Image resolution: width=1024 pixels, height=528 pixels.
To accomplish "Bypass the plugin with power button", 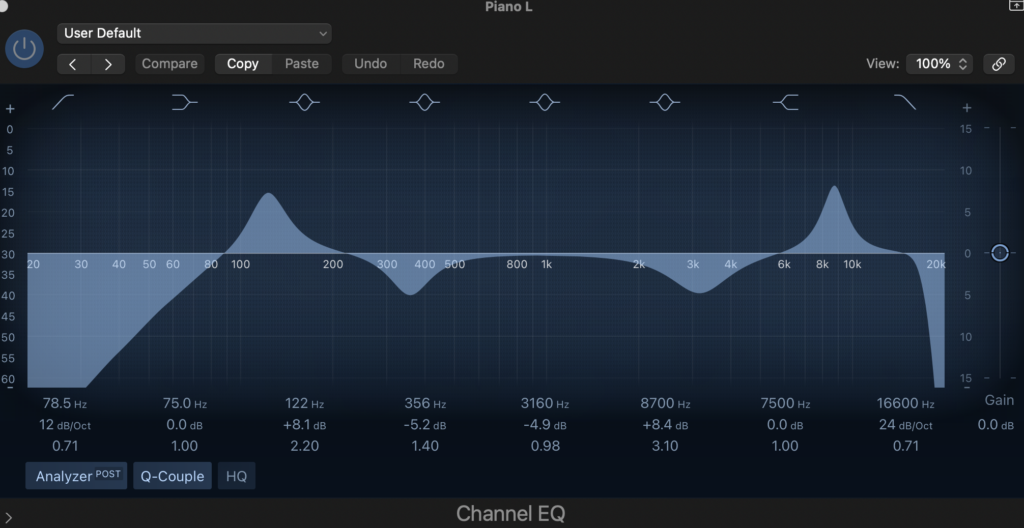I will (x=24, y=49).
